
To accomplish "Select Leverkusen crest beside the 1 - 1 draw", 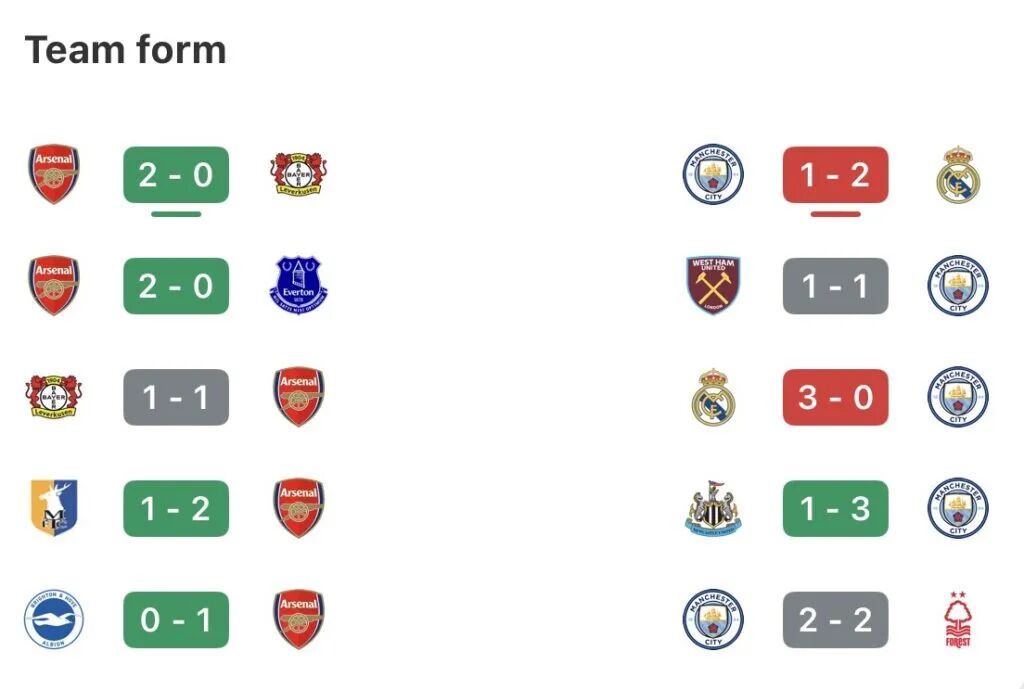I will click(54, 397).
